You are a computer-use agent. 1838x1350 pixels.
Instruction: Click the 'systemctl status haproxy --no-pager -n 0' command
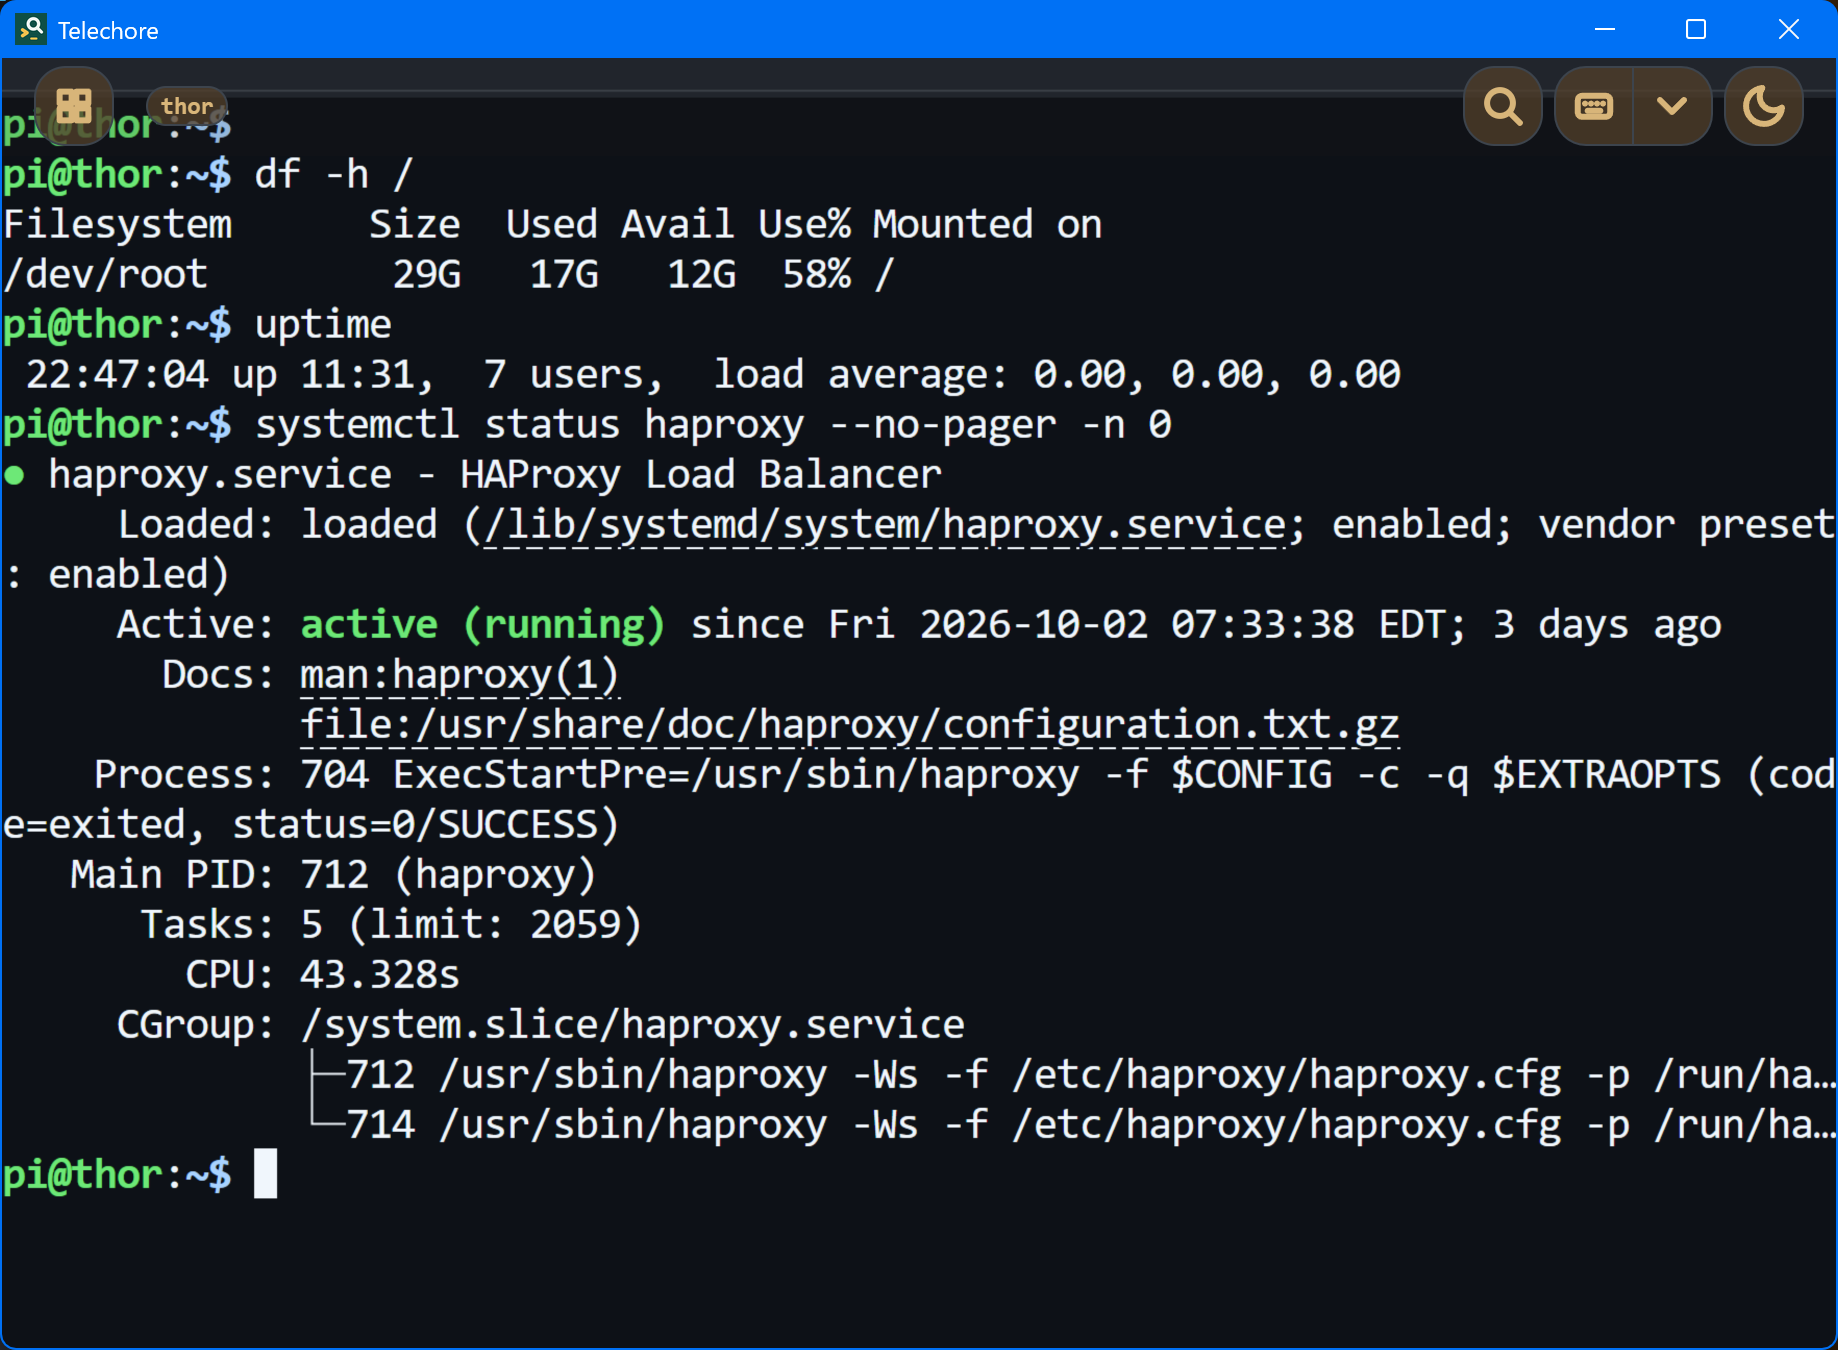[x=713, y=425]
